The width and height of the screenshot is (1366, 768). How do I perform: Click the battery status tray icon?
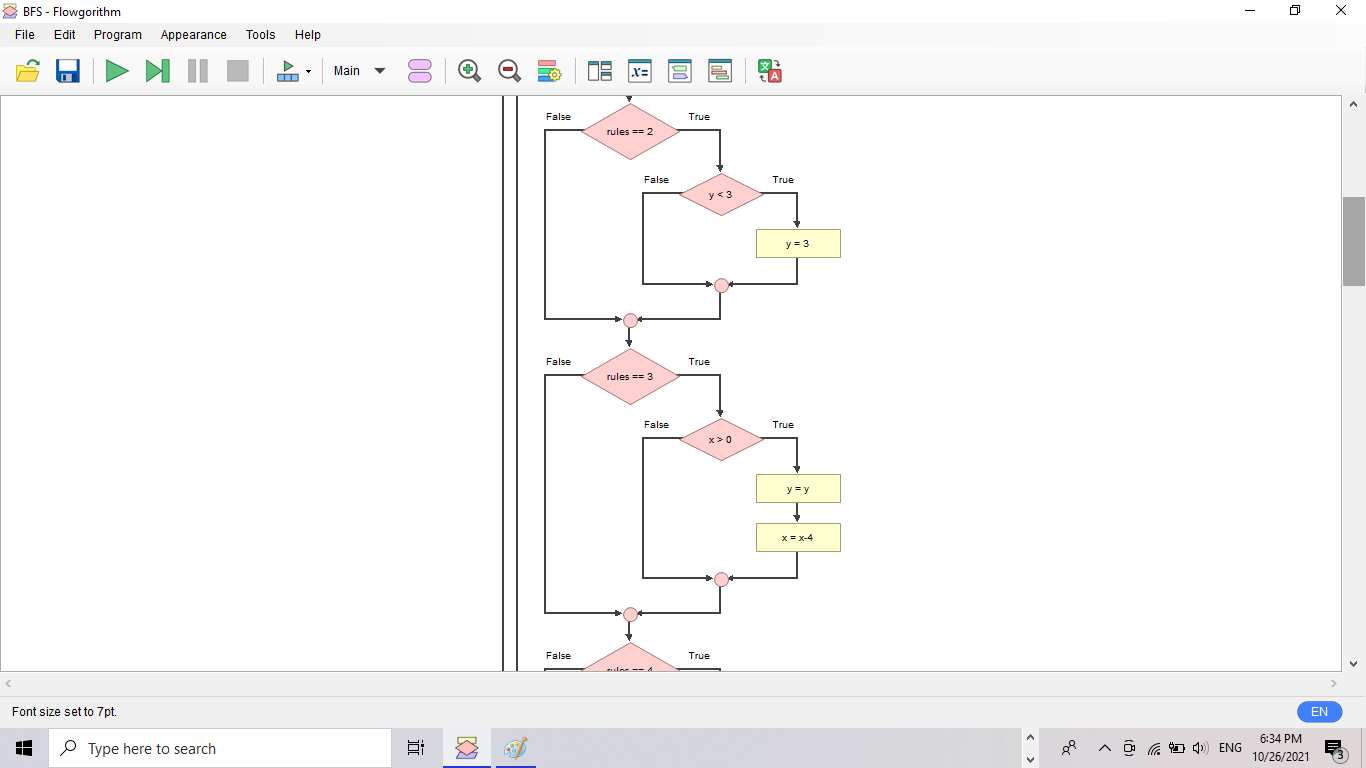click(1177, 748)
